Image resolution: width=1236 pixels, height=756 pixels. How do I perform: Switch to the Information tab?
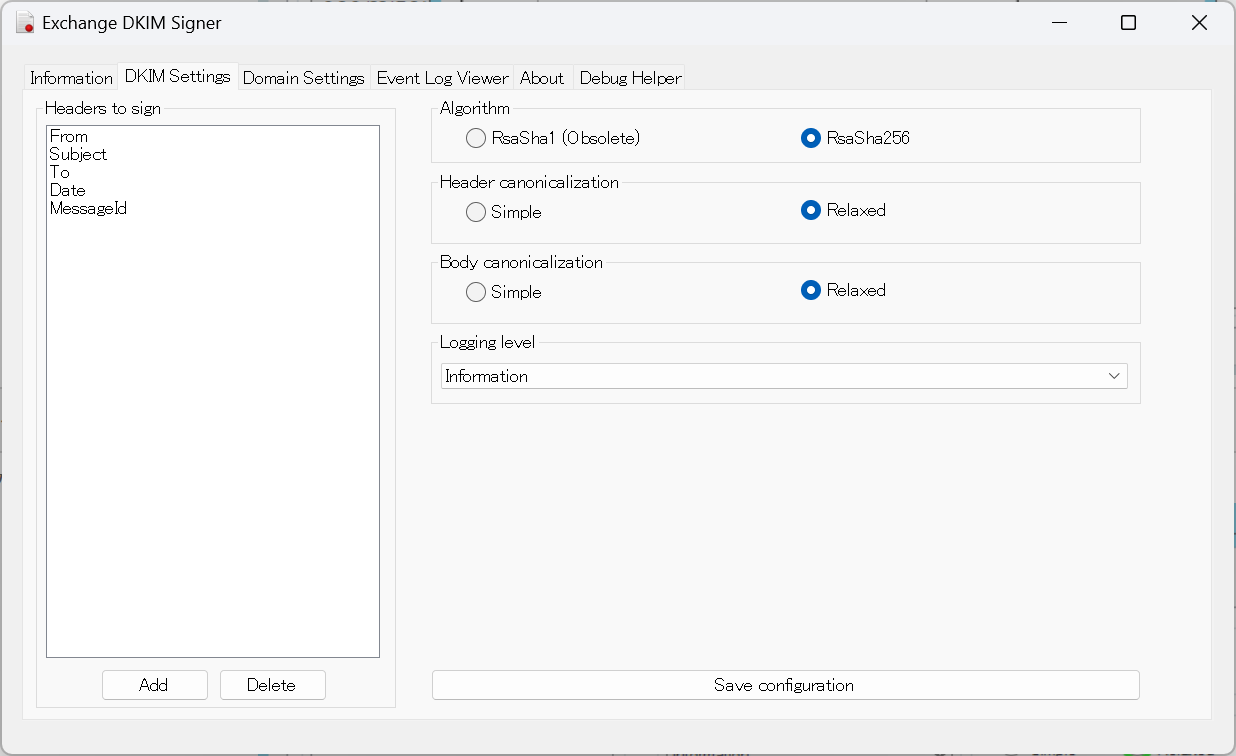[71, 78]
